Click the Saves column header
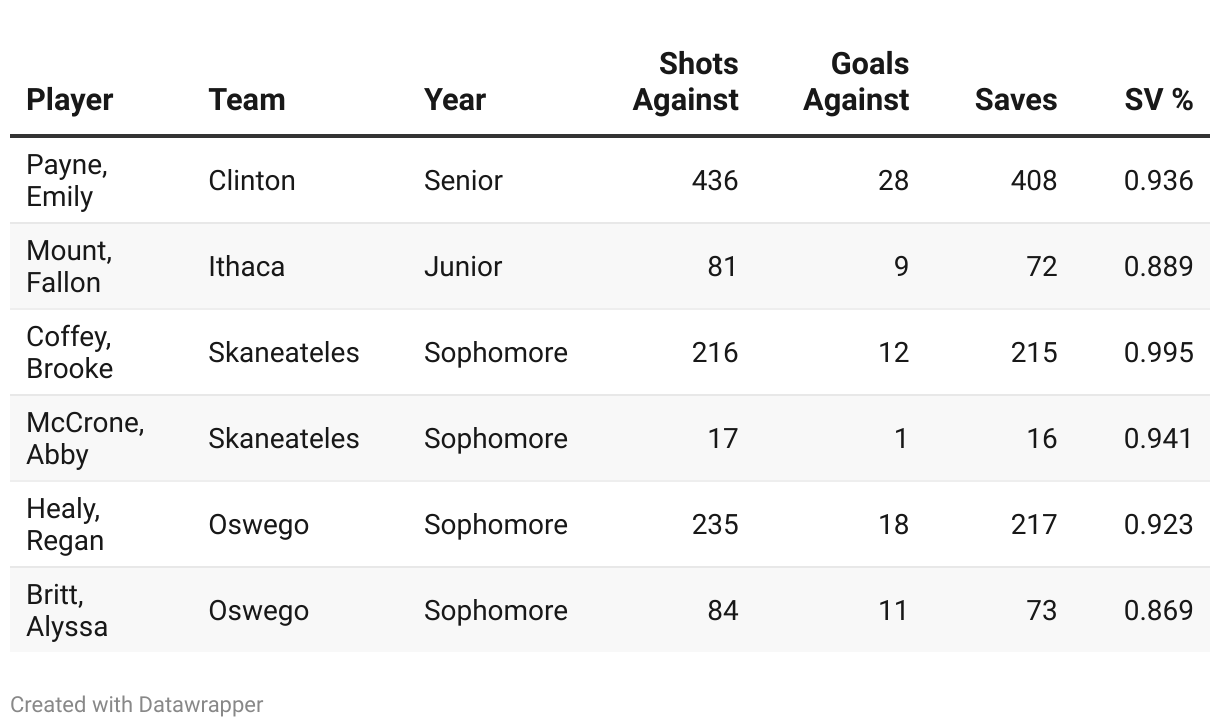The height and width of the screenshot is (728, 1220). (x=1016, y=100)
